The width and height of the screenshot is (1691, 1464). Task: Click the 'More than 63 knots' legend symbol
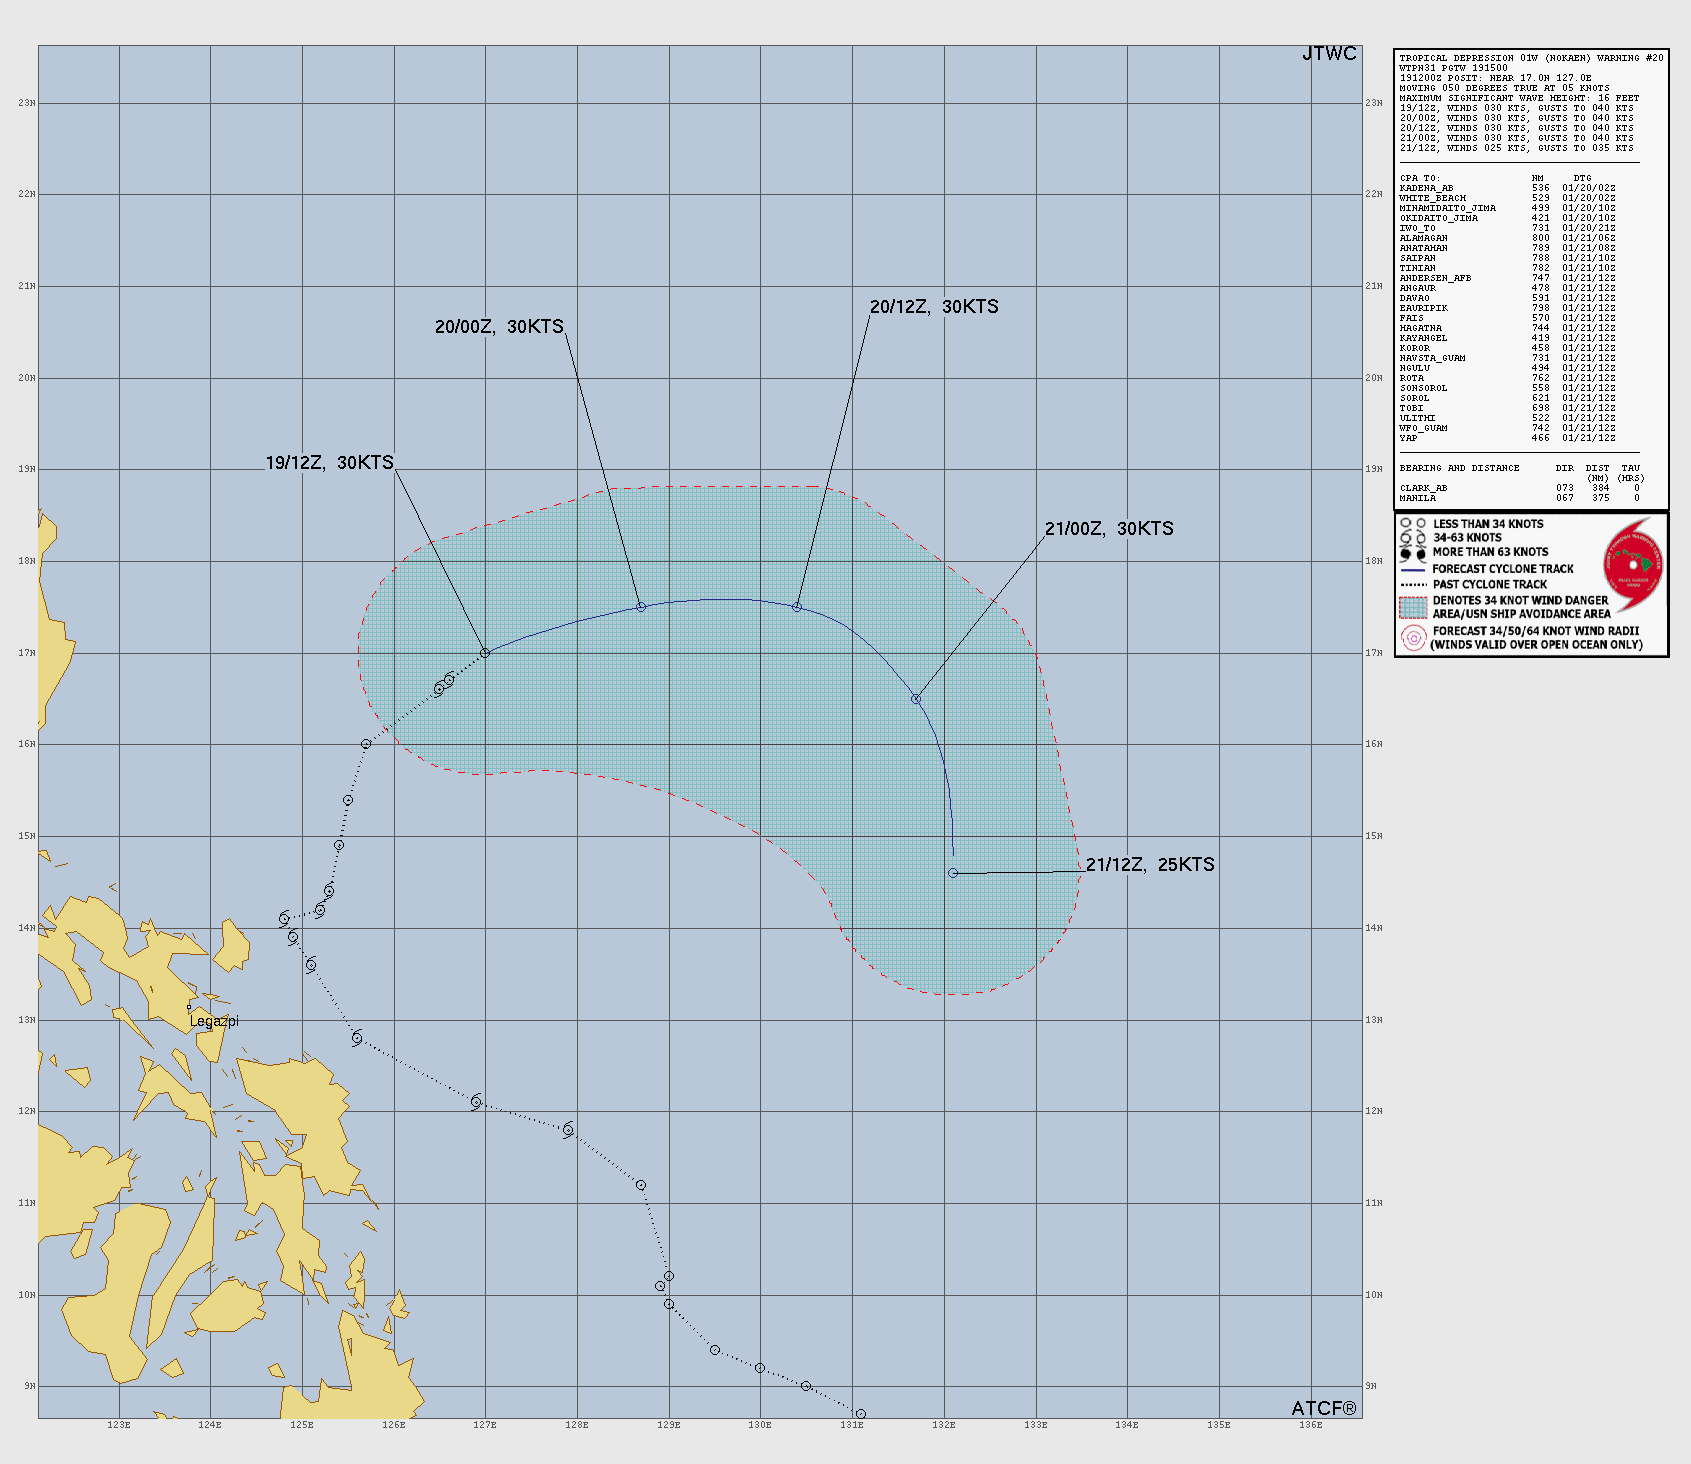coord(1413,553)
